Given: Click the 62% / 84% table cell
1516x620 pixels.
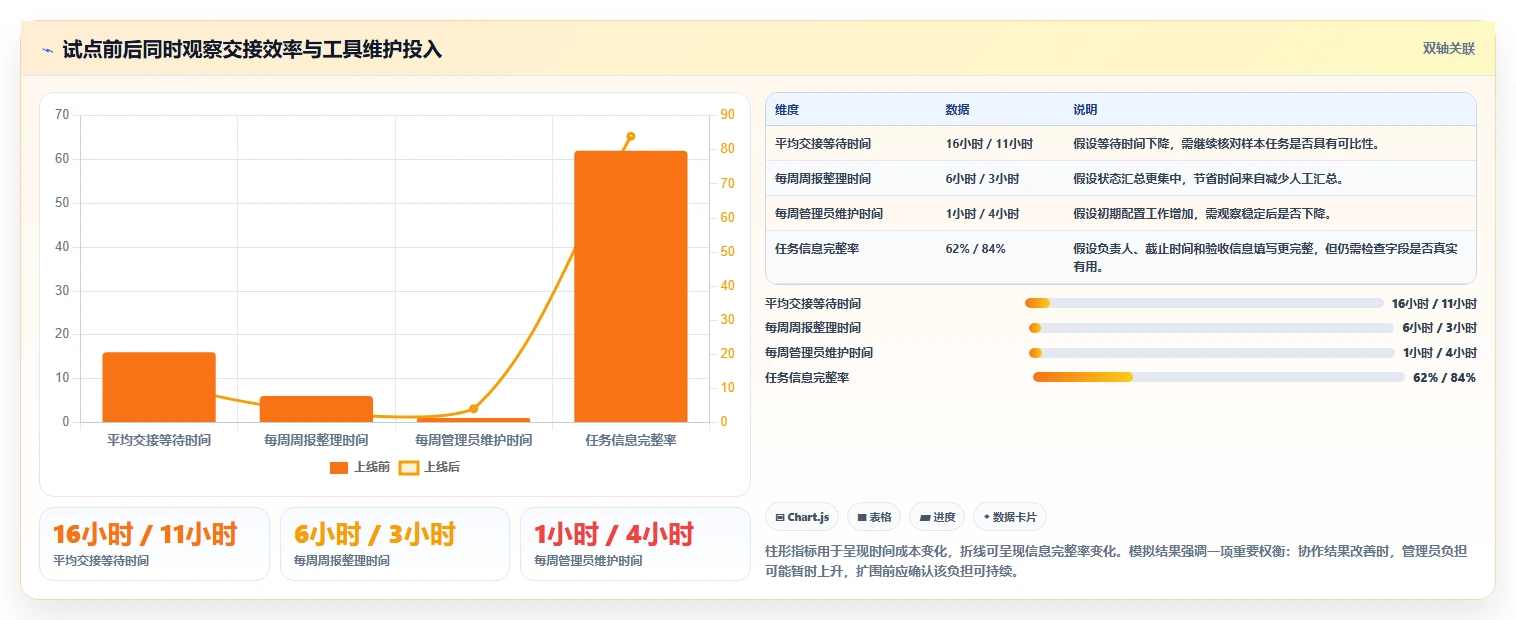Looking at the screenshot, I should [975, 249].
